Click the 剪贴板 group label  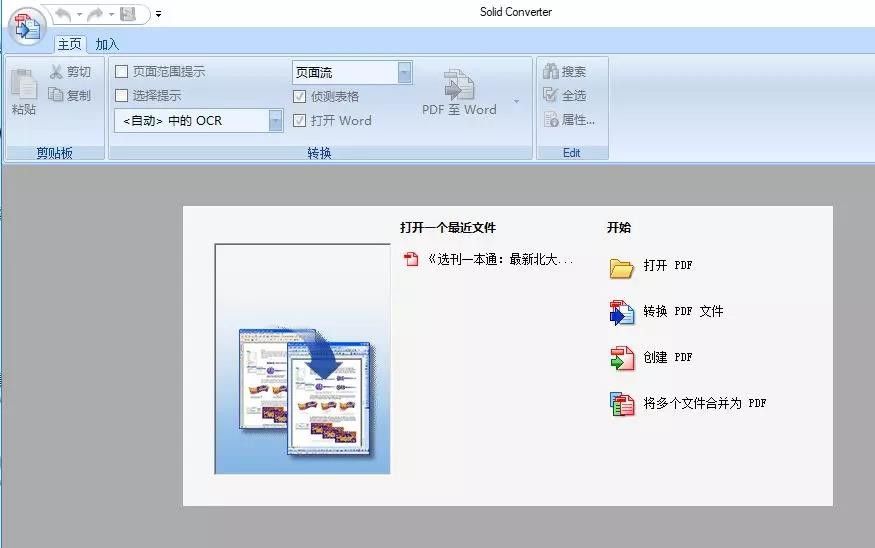[x=55, y=153]
